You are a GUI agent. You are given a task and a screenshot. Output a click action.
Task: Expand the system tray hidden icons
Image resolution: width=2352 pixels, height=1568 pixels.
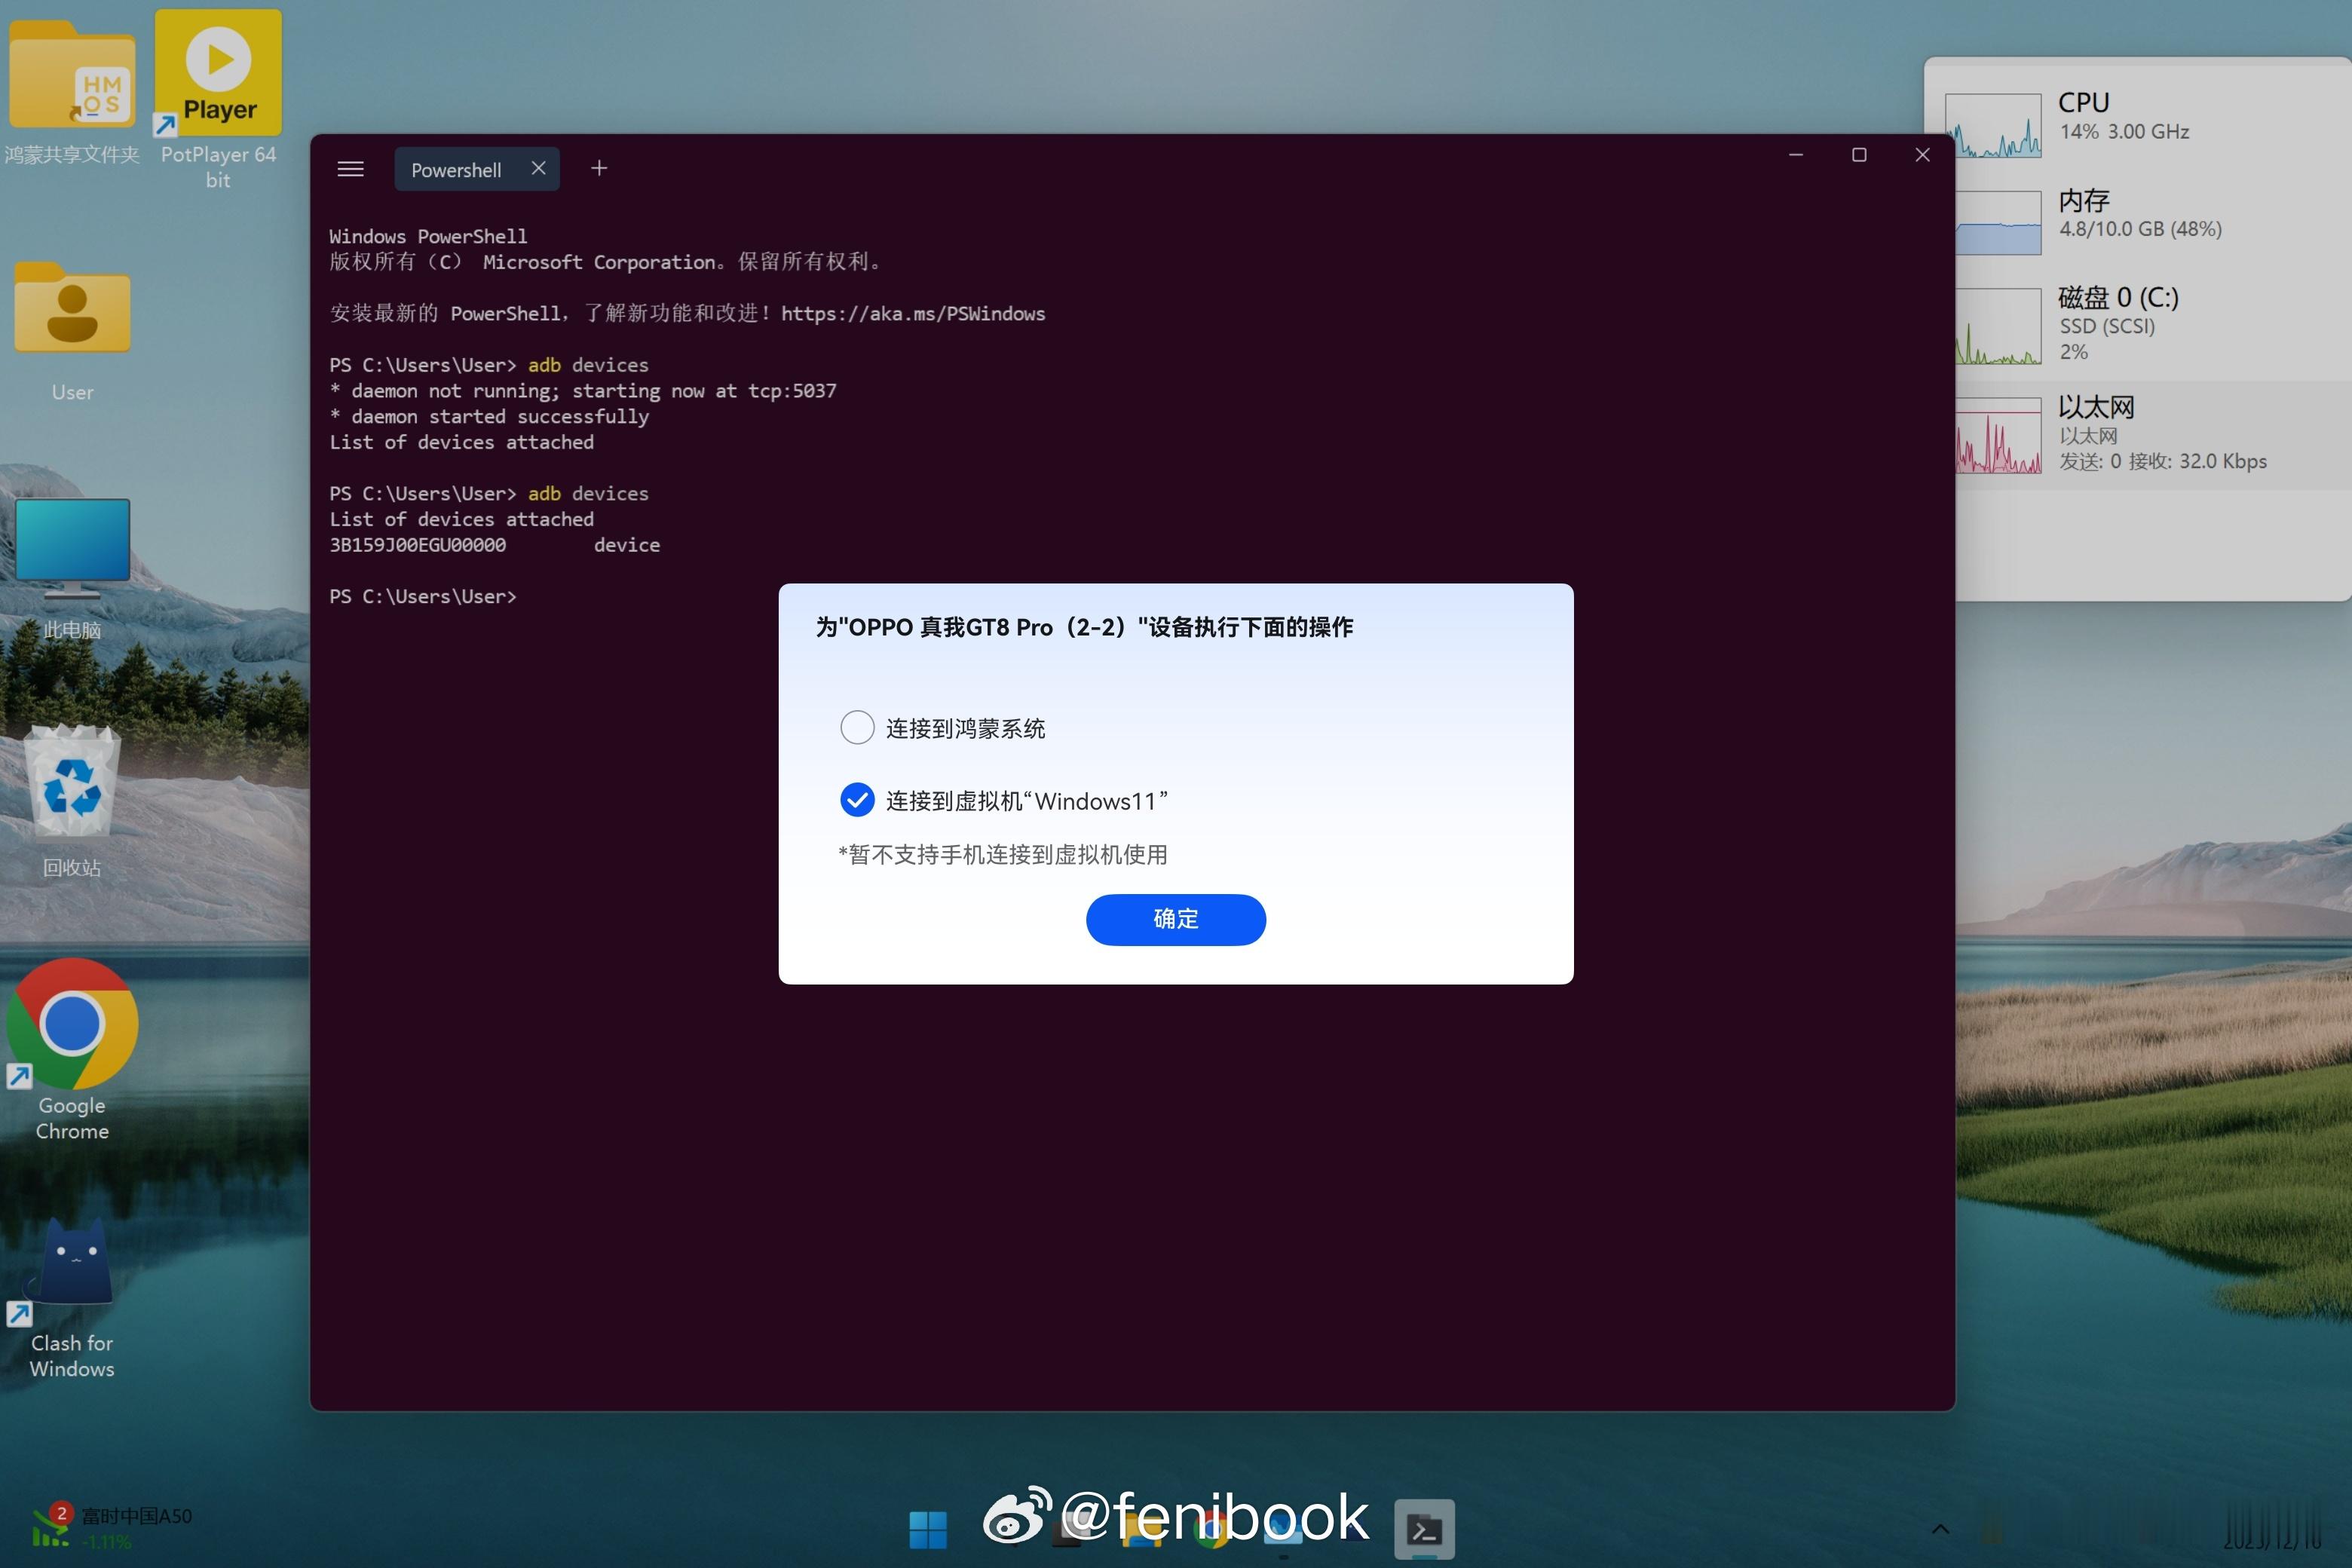coord(1940,1529)
